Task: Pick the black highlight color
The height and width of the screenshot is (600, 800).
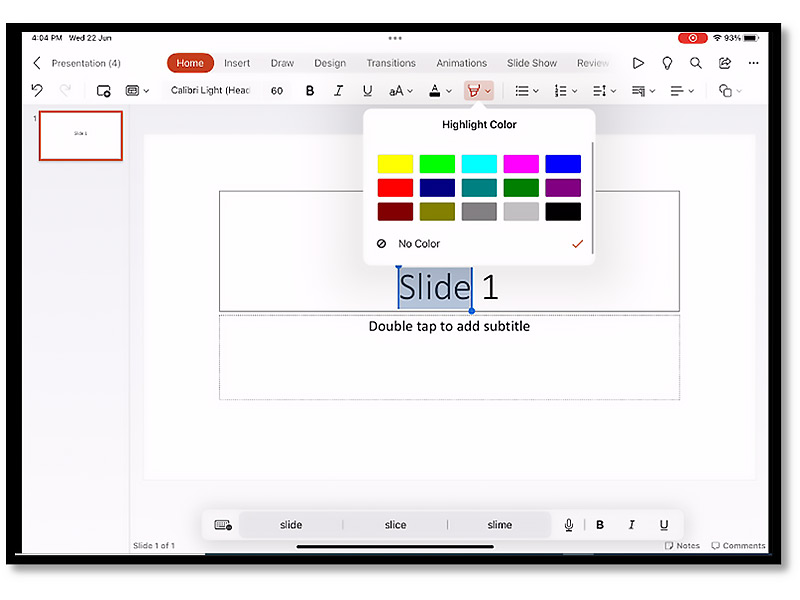Action: [x=563, y=212]
